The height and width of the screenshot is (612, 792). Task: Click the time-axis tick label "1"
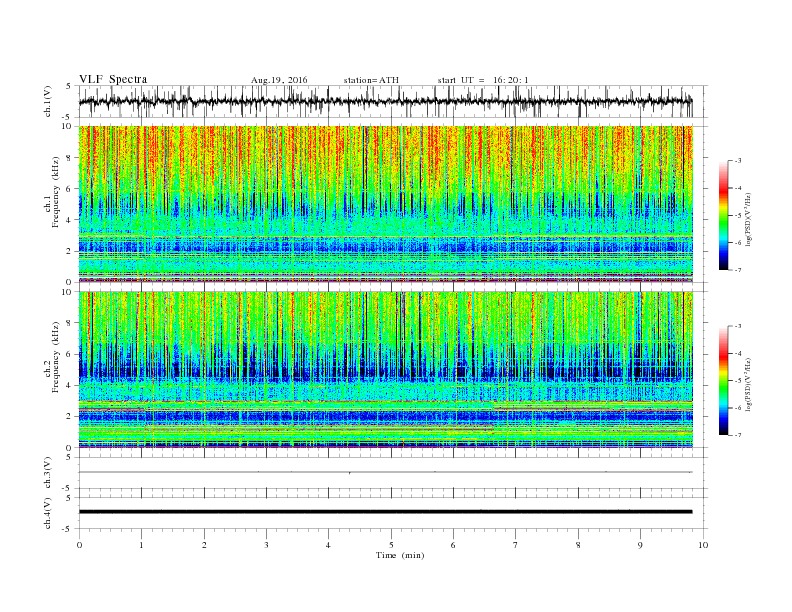[x=141, y=545]
